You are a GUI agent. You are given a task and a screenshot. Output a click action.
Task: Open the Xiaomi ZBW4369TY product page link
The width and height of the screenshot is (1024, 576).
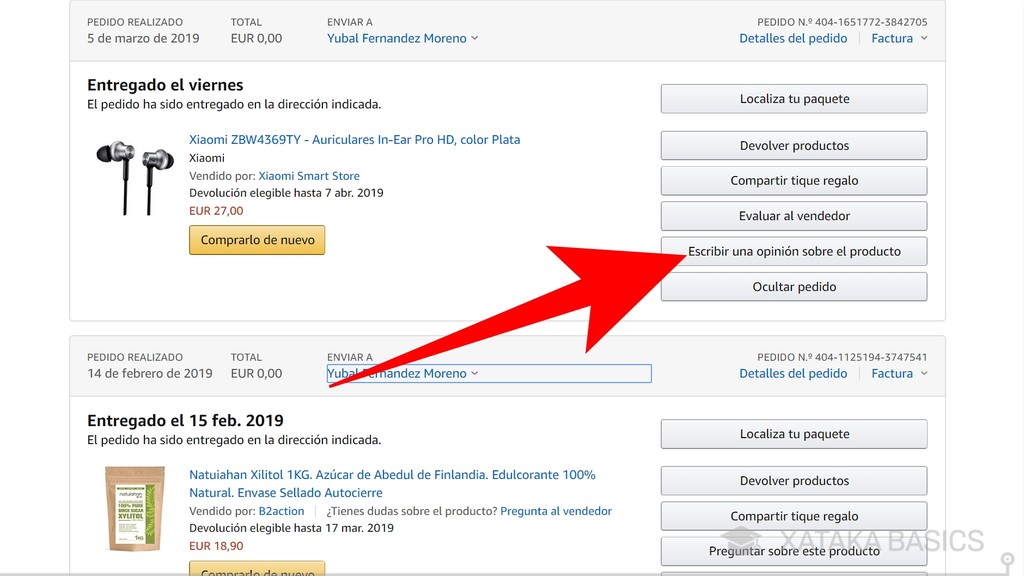355,139
